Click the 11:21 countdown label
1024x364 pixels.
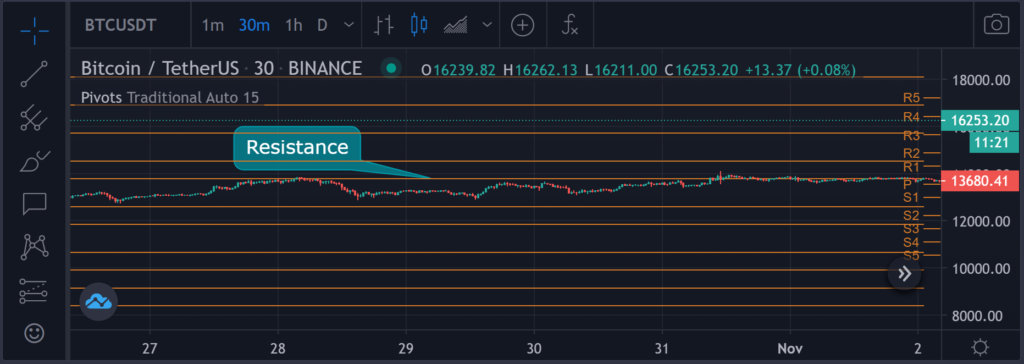click(x=993, y=141)
